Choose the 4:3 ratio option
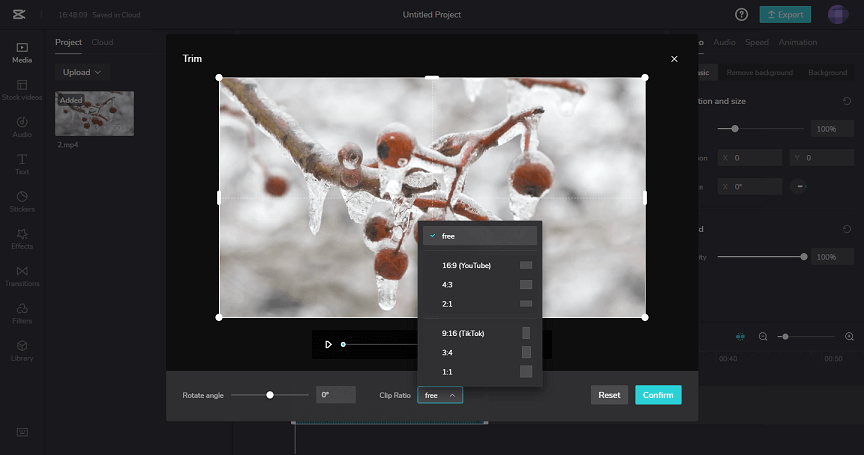 479,285
